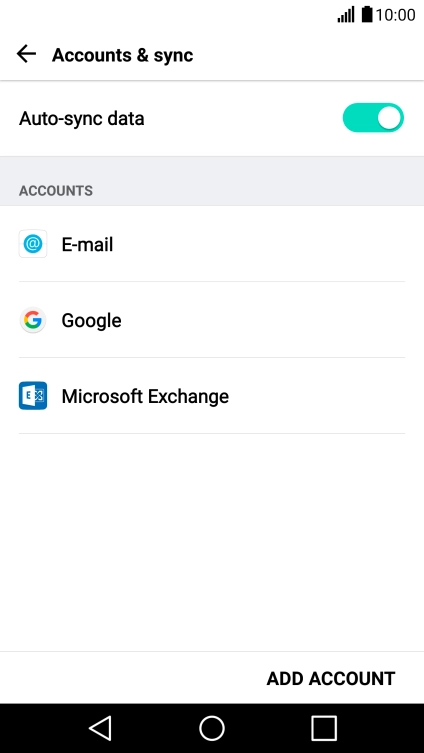Tap the Android home circle button
The image size is (424, 753).
click(x=212, y=728)
